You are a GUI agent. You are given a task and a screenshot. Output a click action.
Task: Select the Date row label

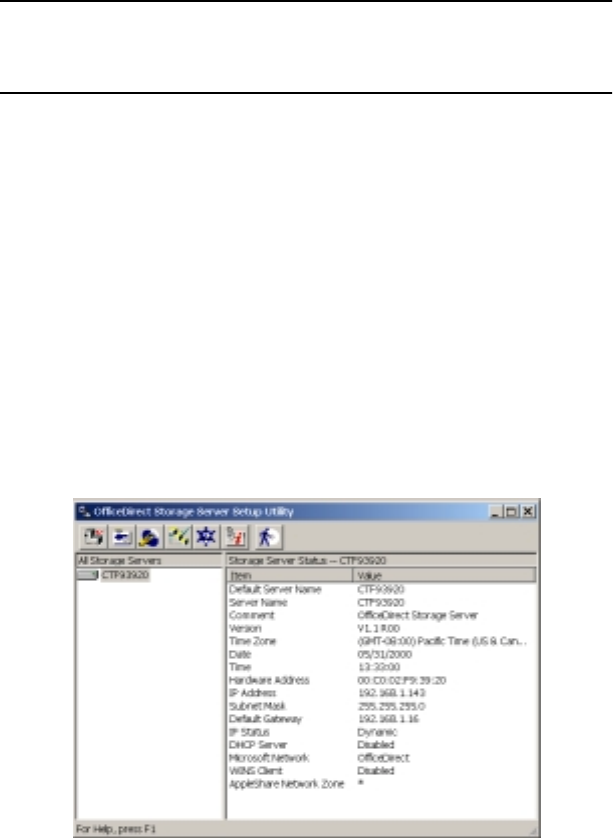[x=240, y=654]
